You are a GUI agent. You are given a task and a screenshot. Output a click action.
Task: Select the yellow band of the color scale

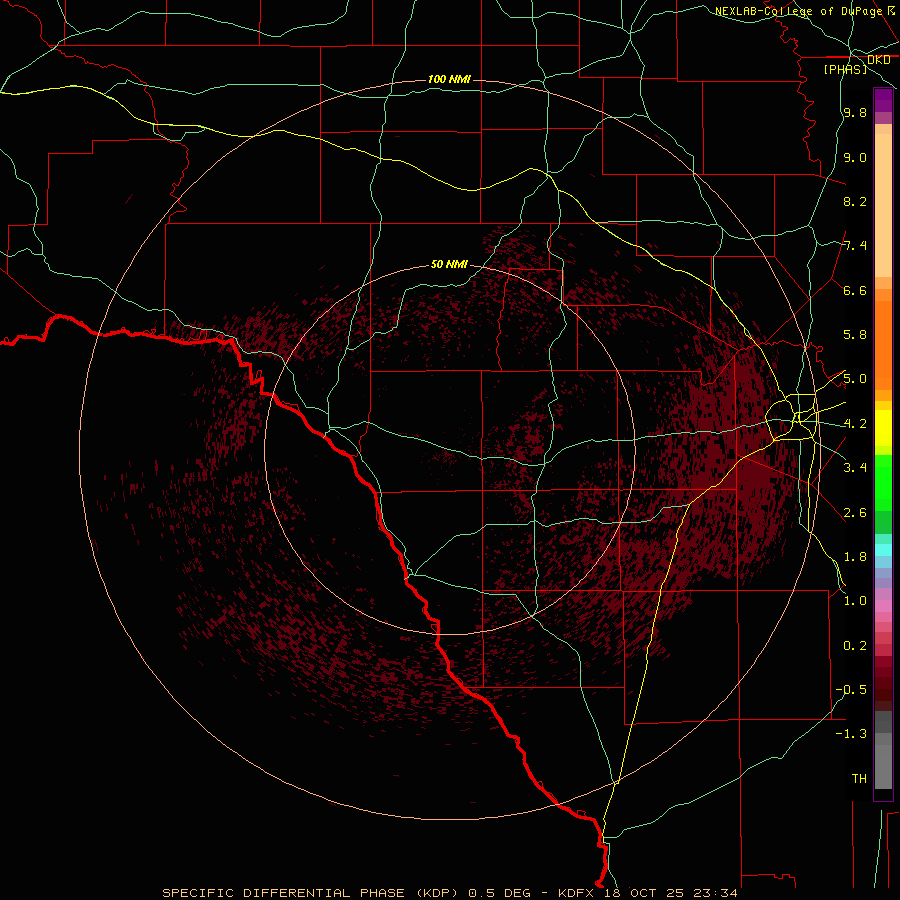pyautogui.click(x=883, y=428)
